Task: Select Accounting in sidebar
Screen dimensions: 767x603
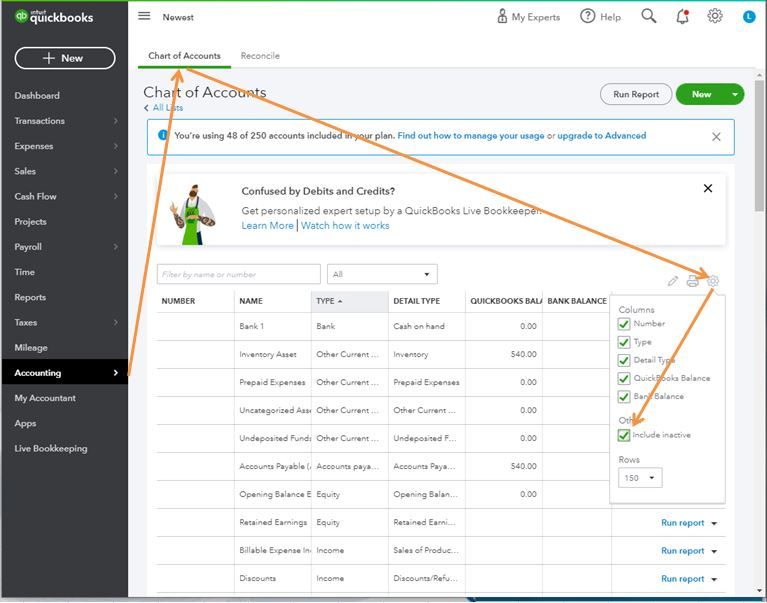Action: [x=65, y=373]
